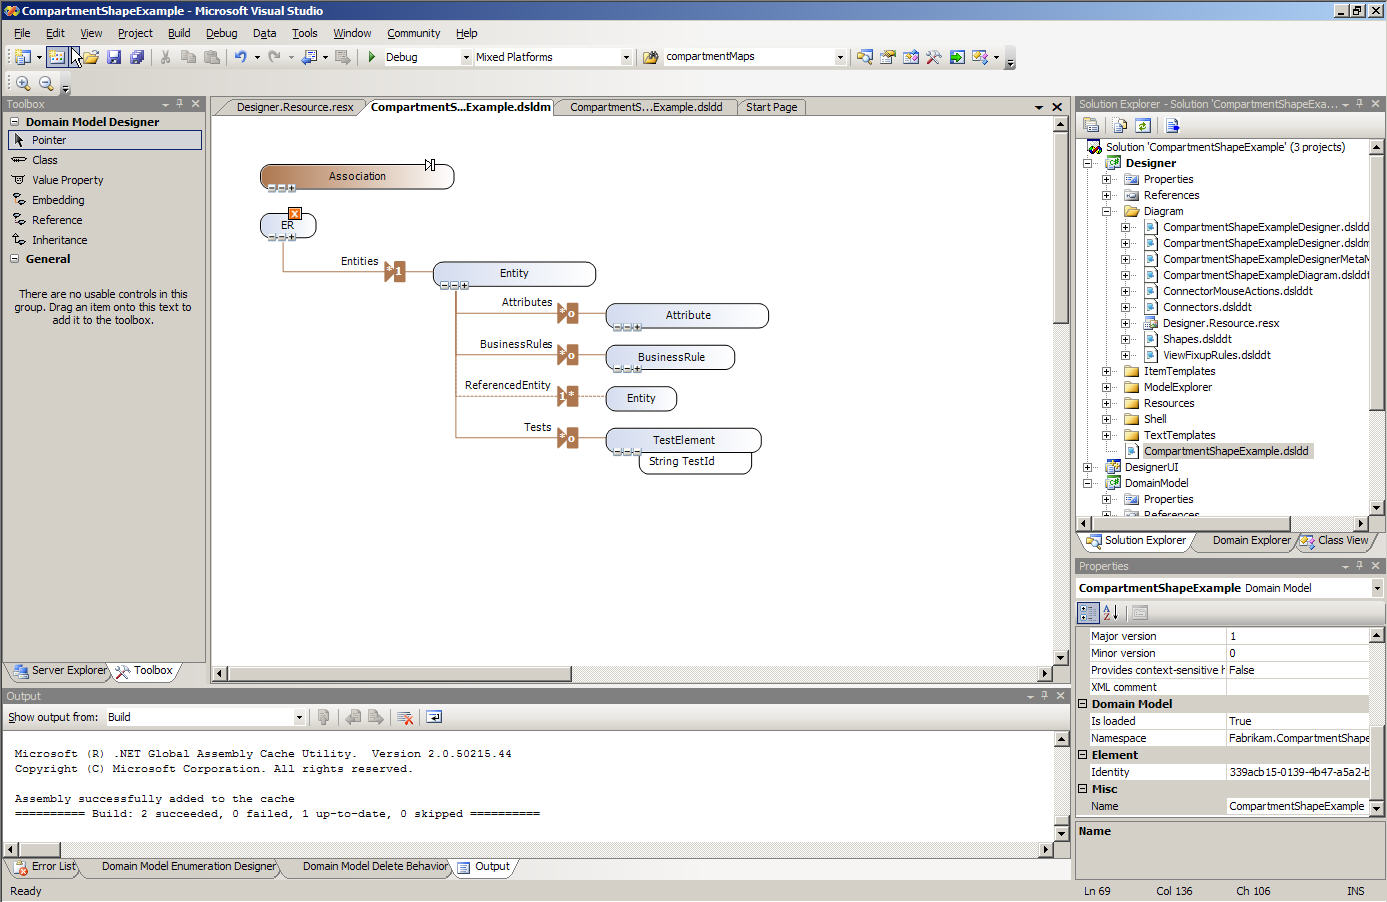The width and height of the screenshot is (1387, 902).
Task: Open the Debug configuration dropdown
Action: (x=466, y=57)
